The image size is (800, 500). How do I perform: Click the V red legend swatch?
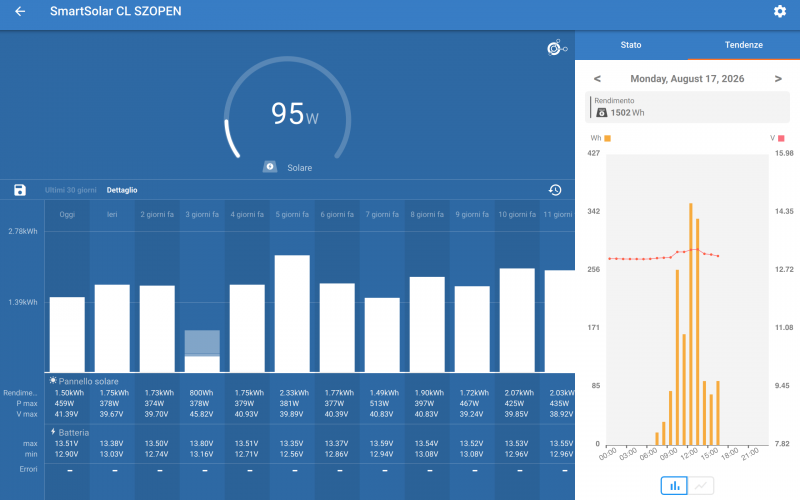781,138
